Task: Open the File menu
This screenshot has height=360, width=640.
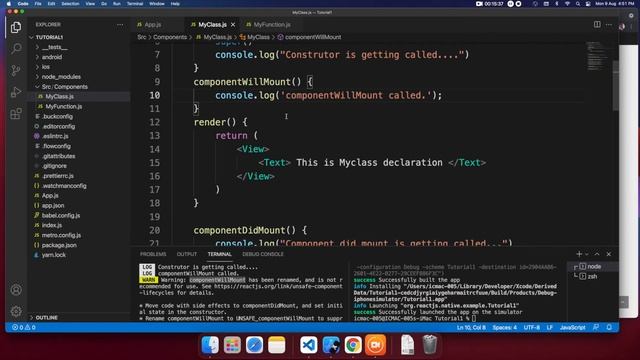Action: 38,4
